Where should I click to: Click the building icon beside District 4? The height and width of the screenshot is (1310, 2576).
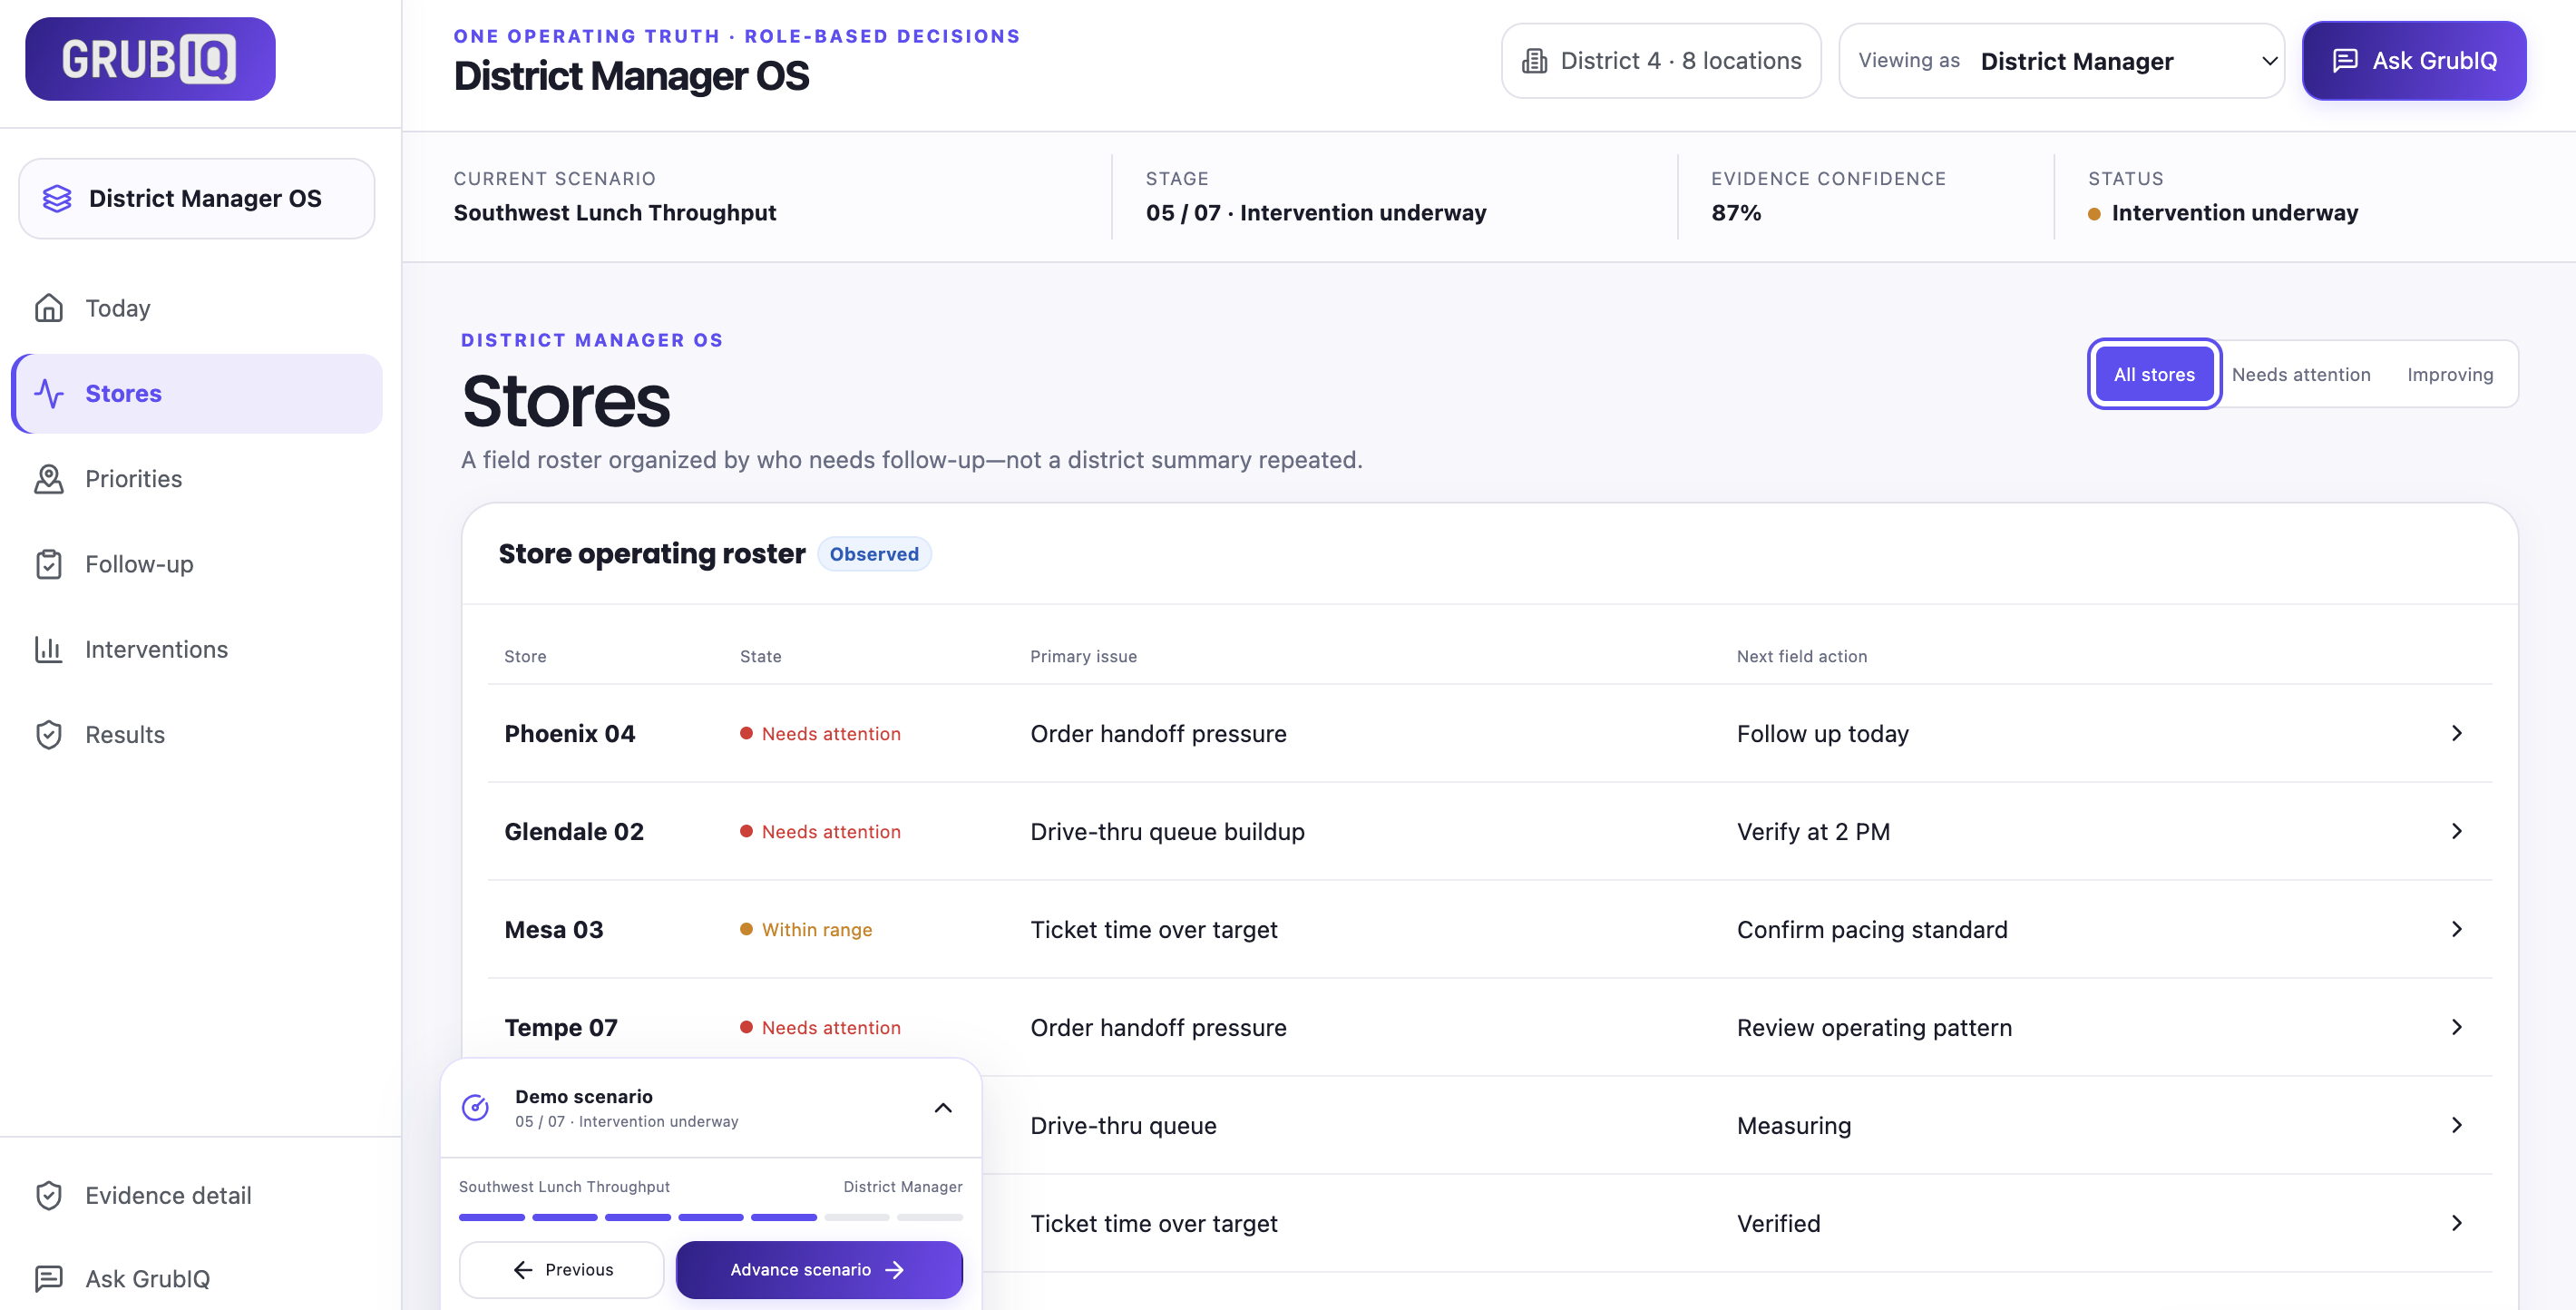(1534, 61)
